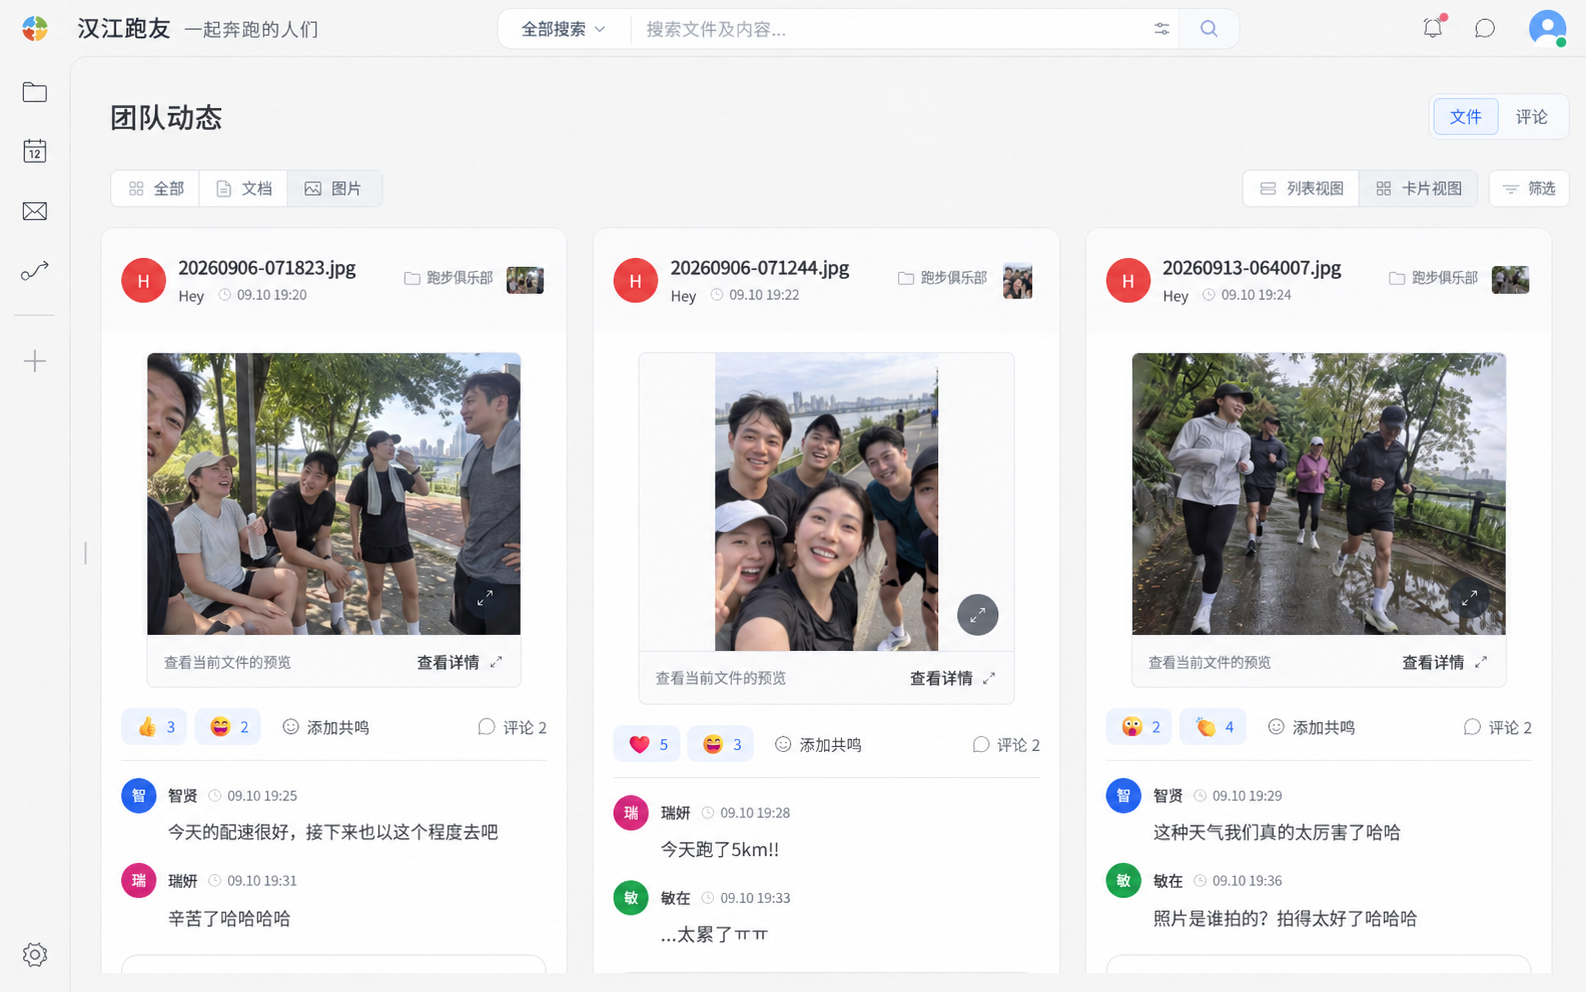Toggle thumbs-up reaction with 3 count
The width and height of the screenshot is (1586, 992).
tap(155, 727)
